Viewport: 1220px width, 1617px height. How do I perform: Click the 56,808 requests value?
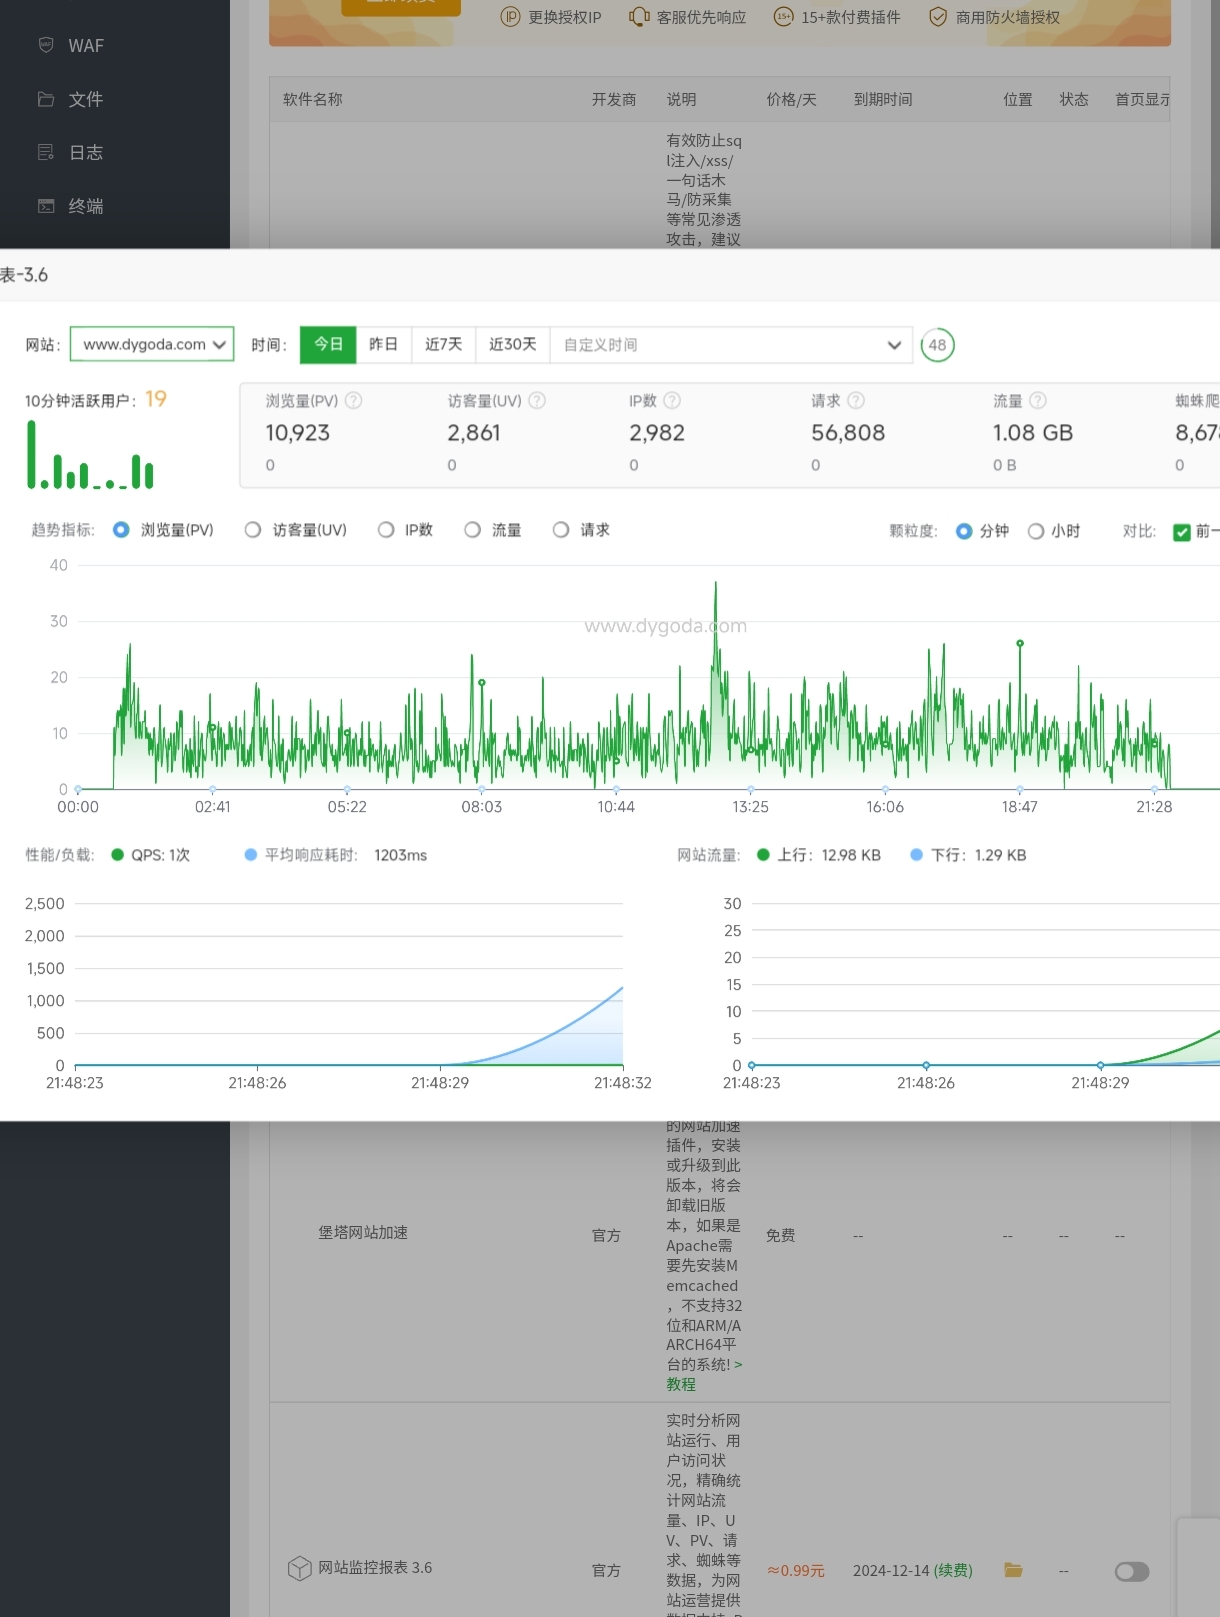(x=848, y=433)
